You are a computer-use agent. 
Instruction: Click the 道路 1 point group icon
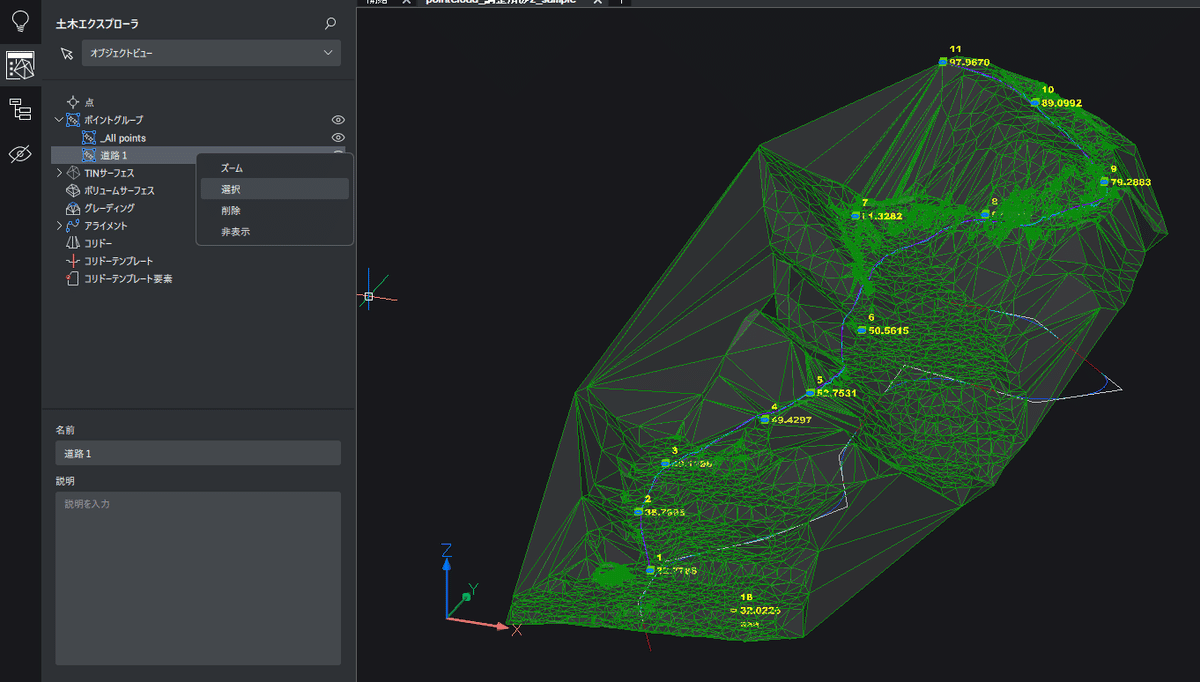tap(88, 155)
